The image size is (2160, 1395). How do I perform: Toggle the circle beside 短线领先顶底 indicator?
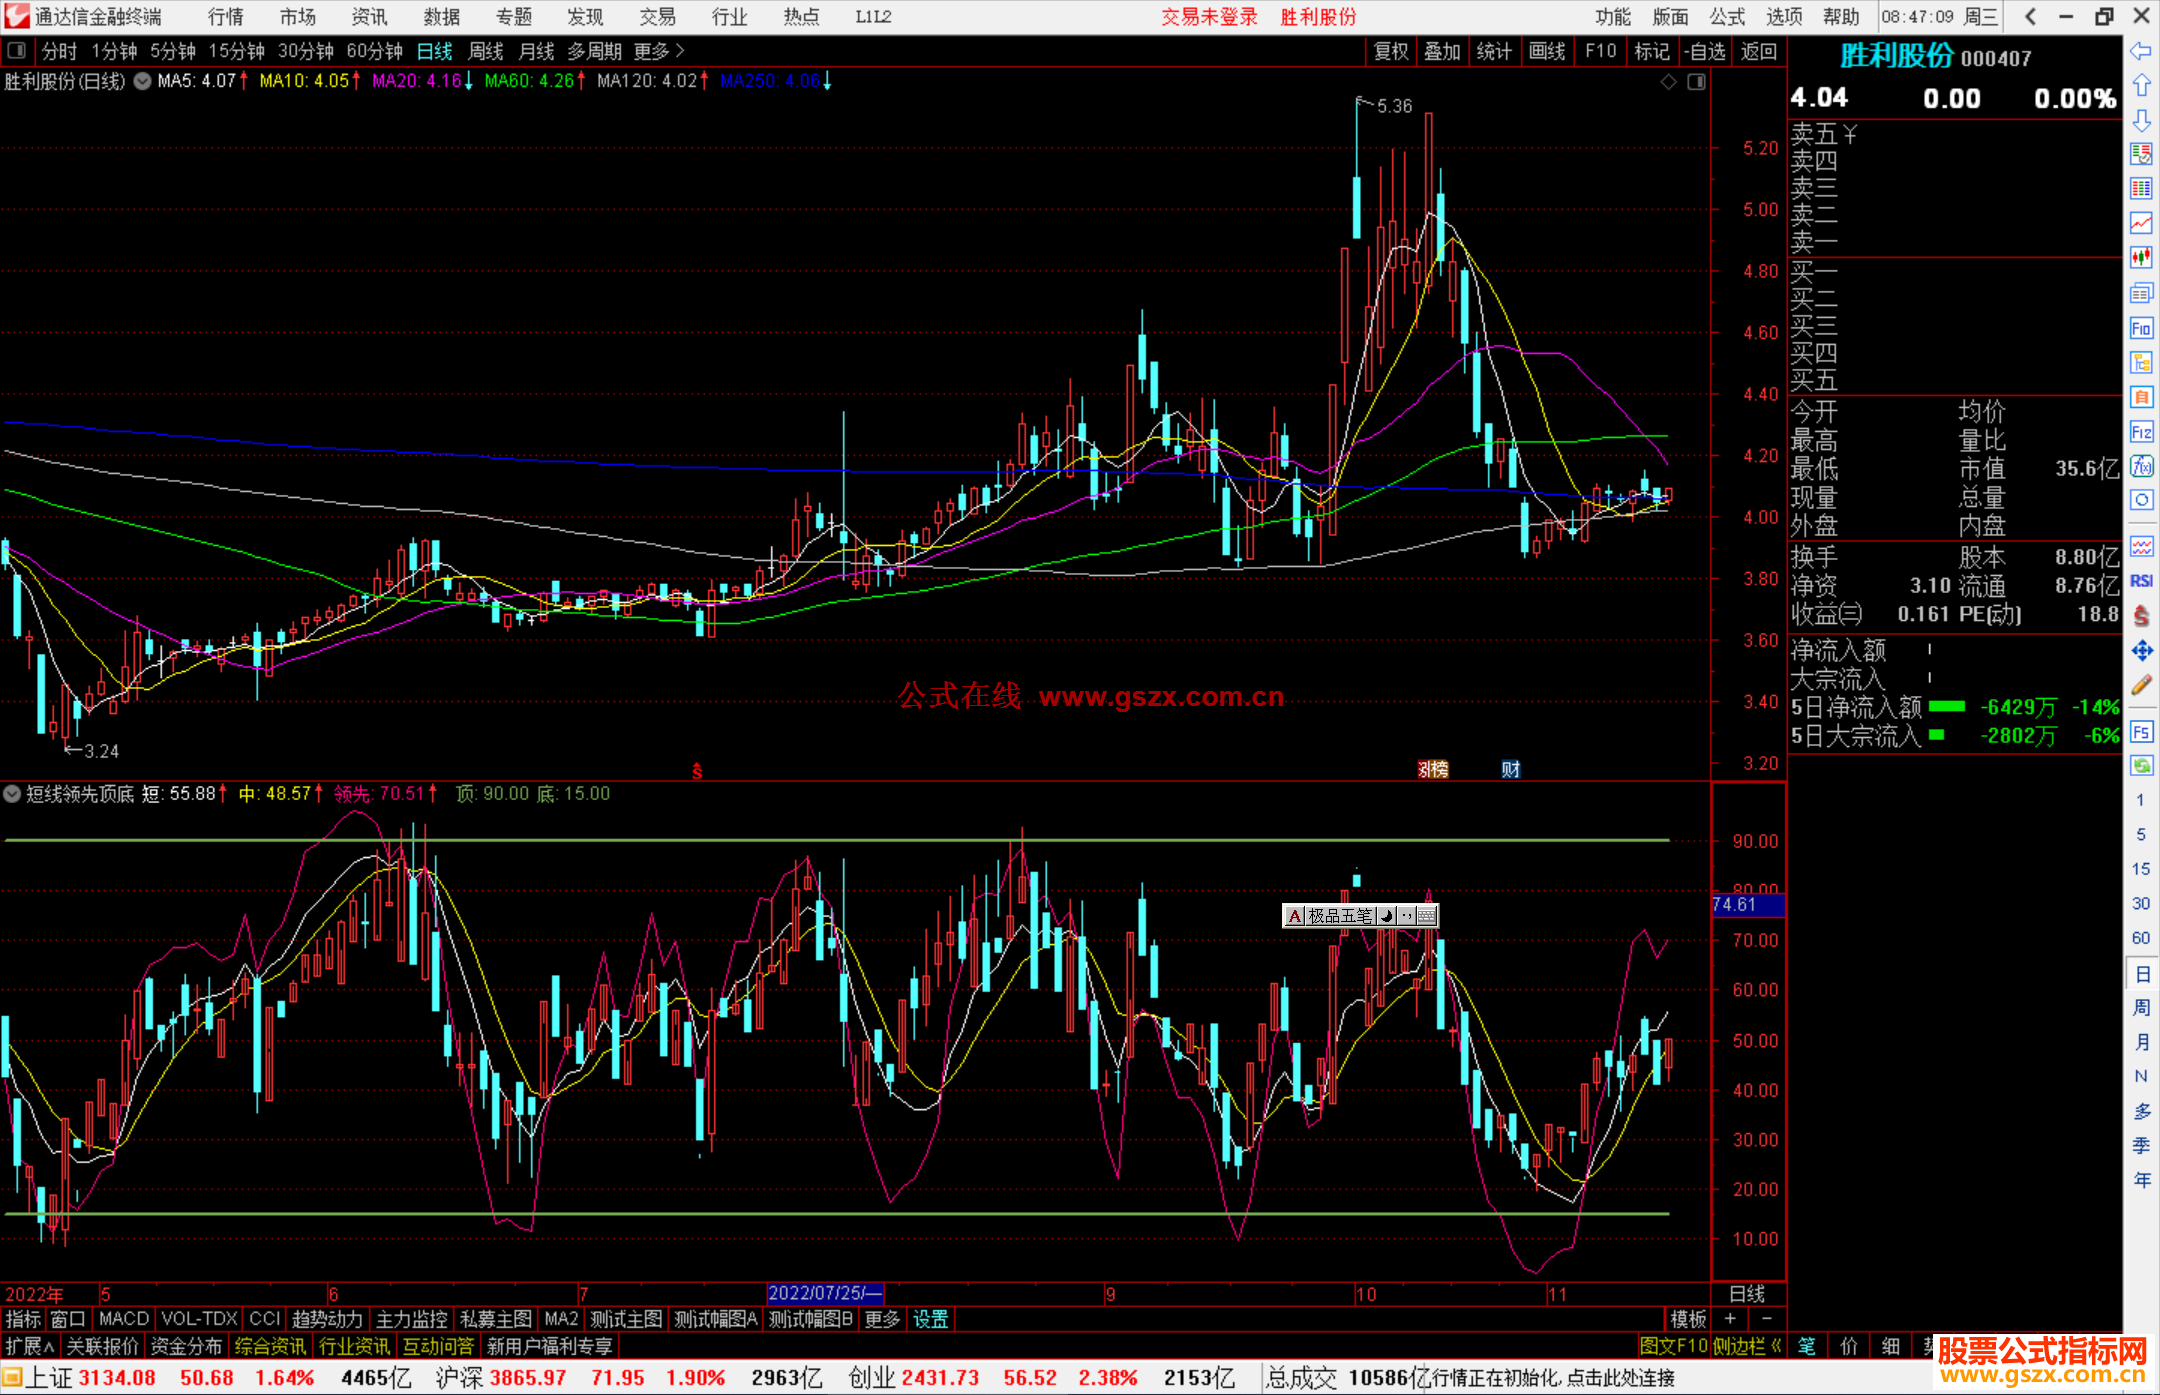pyautogui.click(x=12, y=794)
